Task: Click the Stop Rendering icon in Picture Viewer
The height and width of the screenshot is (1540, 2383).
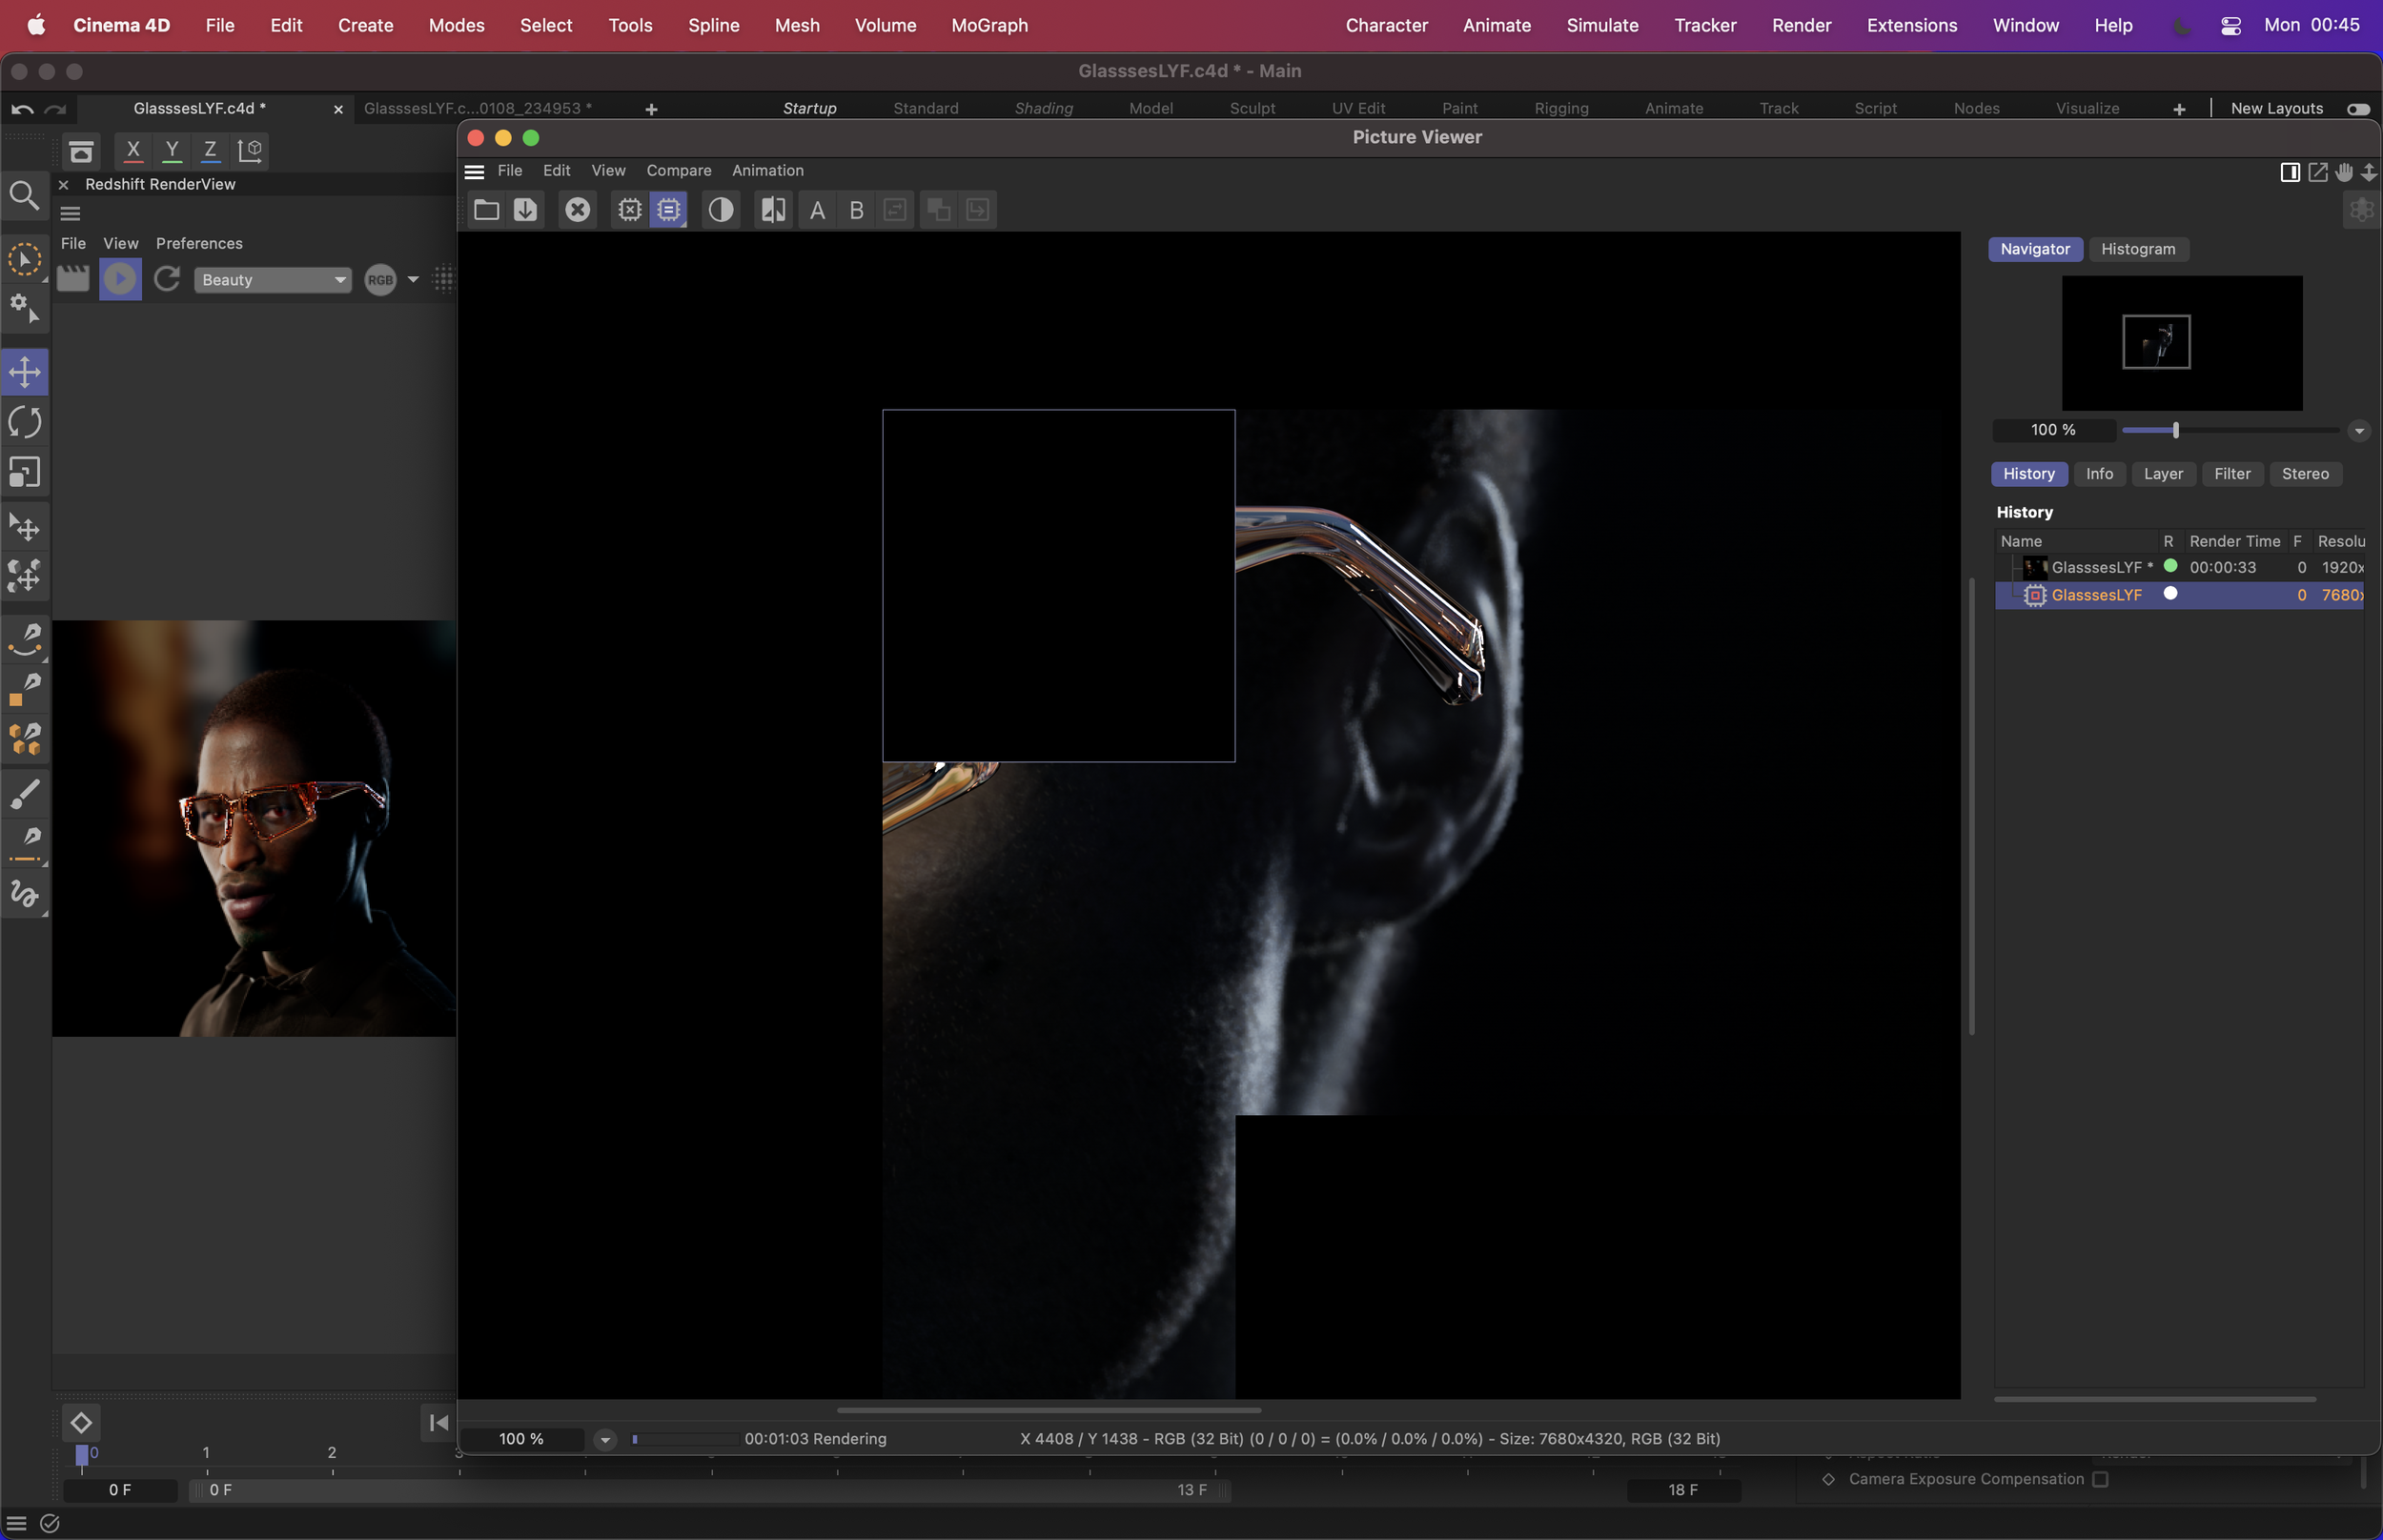Action: 577,210
